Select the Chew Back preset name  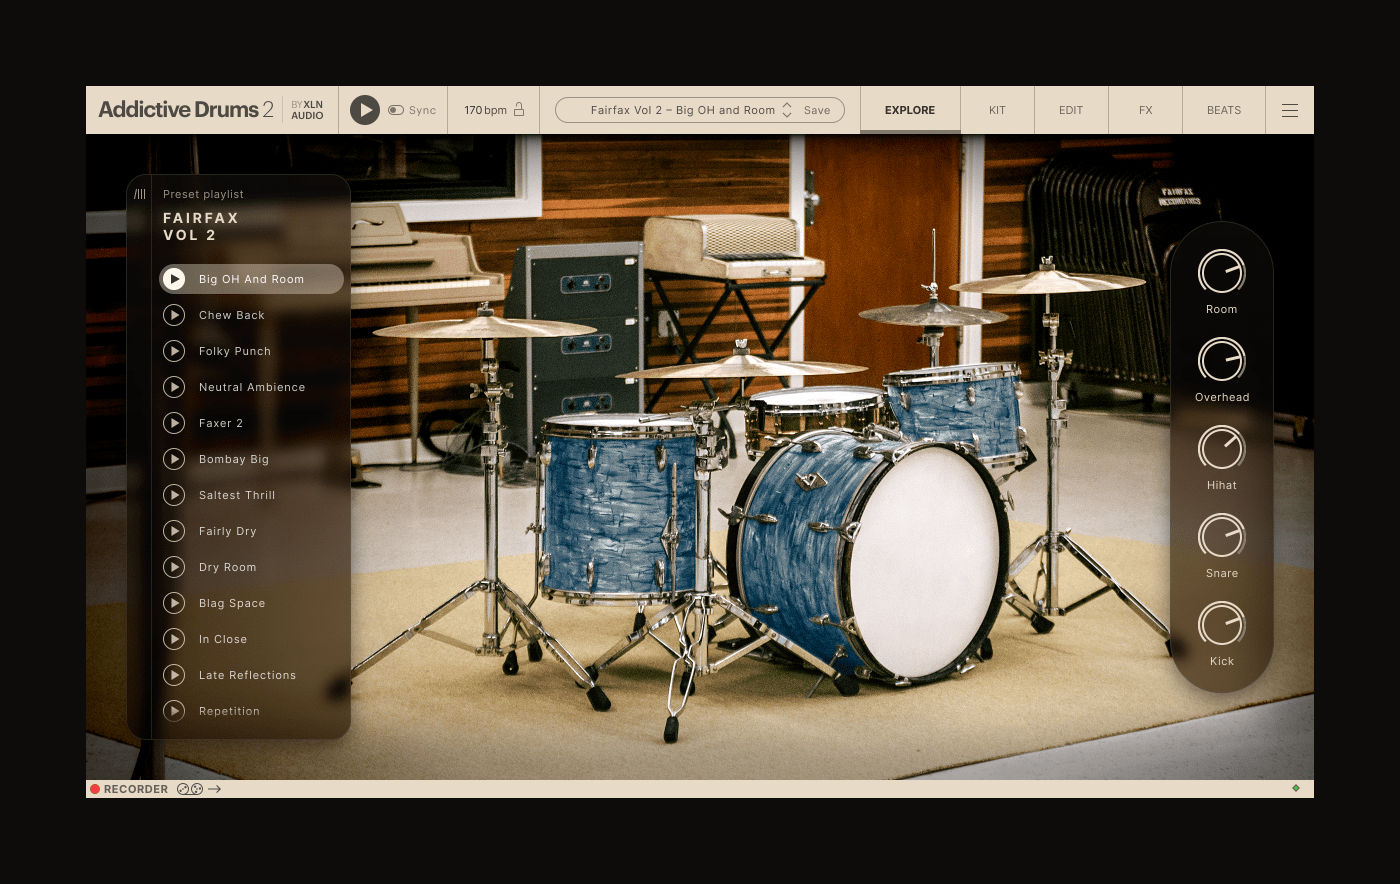pos(232,315)
